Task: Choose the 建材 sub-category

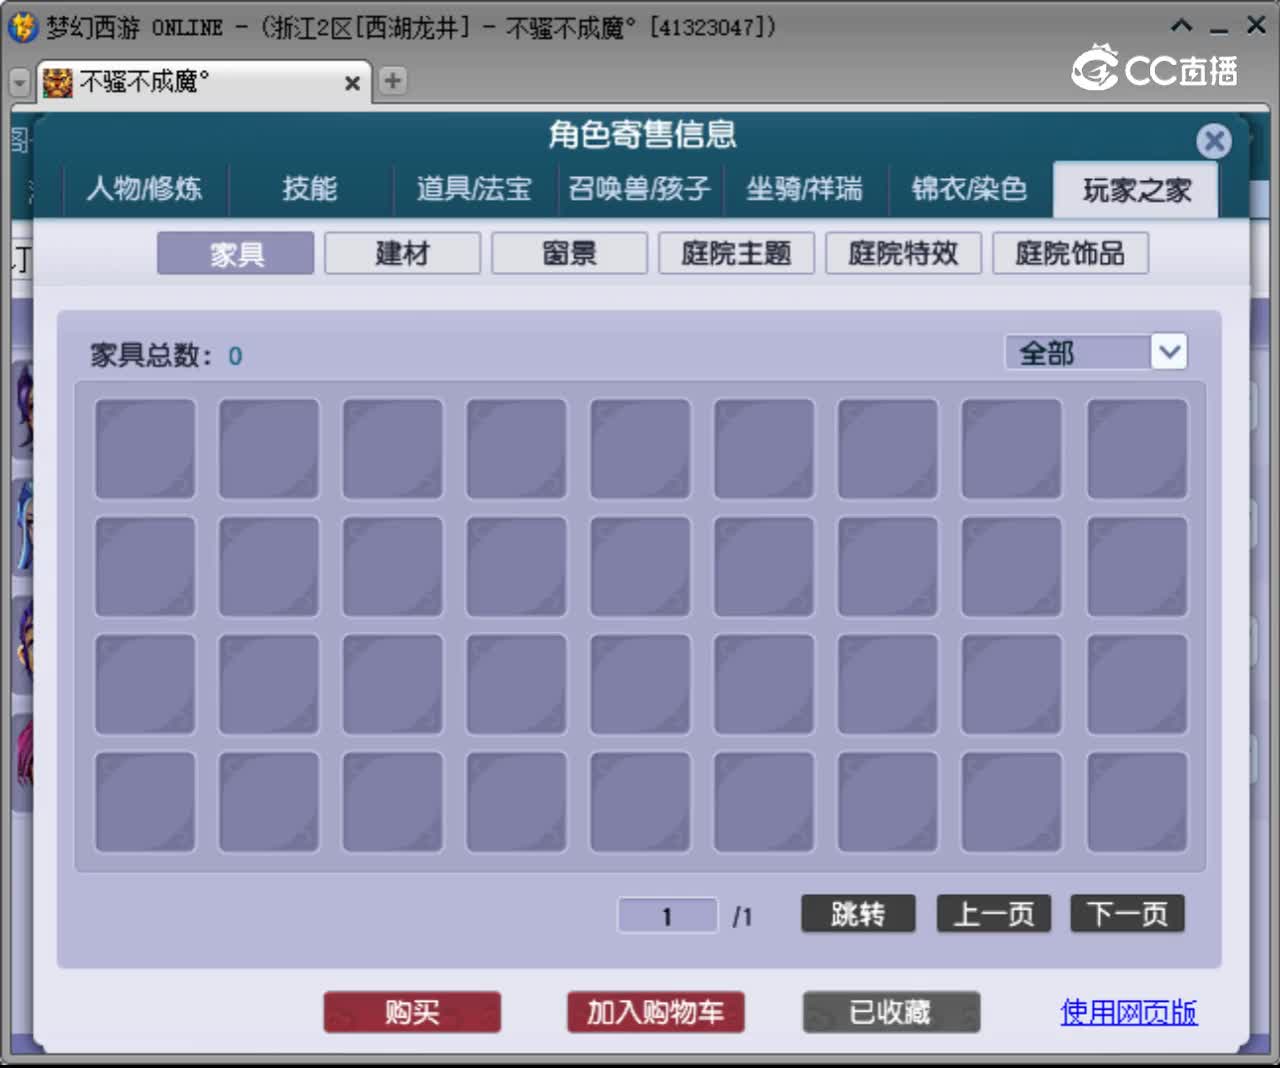Action: [403, 254]
